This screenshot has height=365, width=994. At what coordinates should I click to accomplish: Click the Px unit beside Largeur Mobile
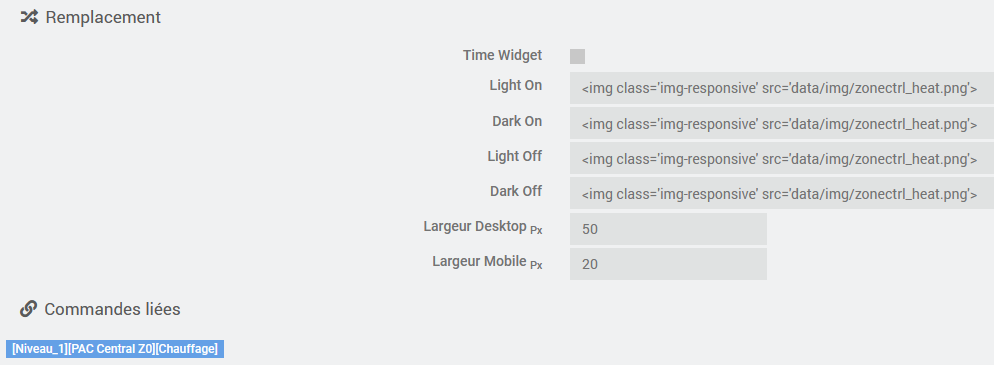536,266
